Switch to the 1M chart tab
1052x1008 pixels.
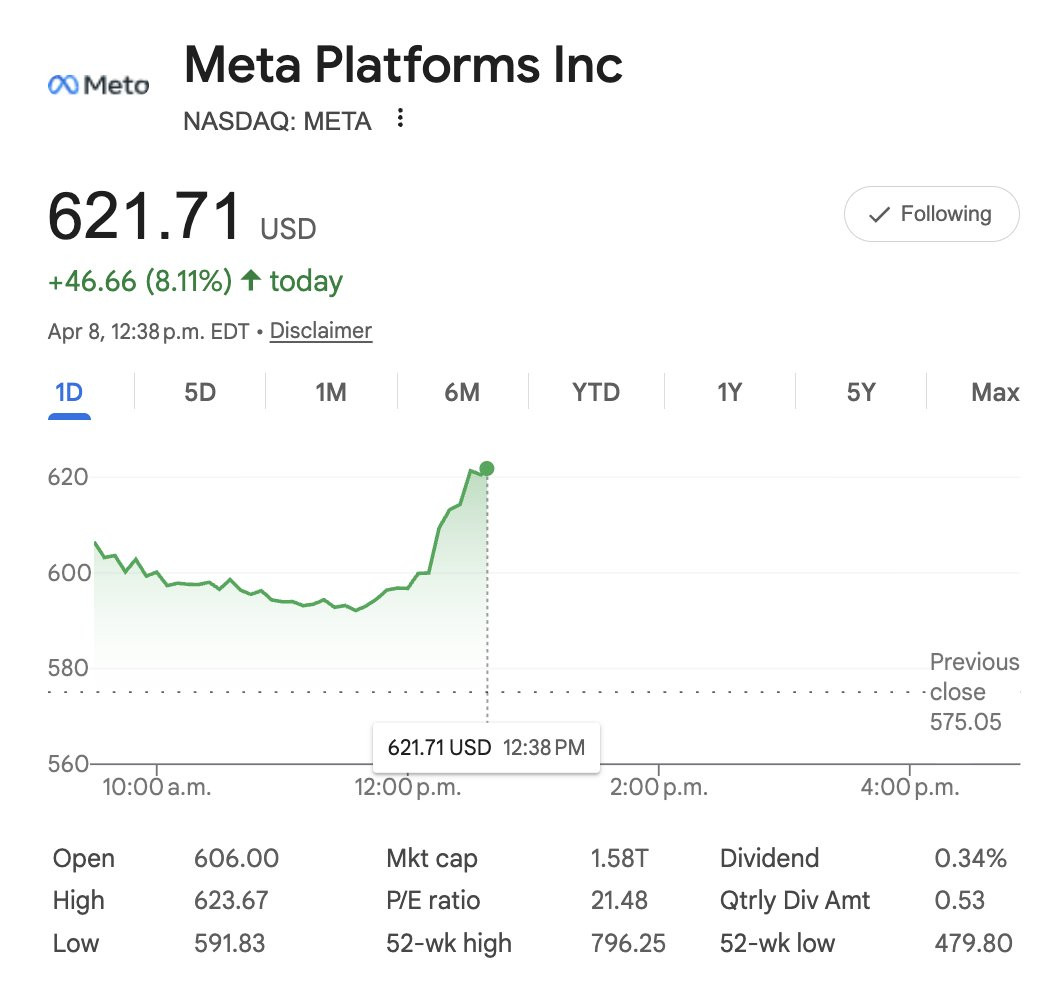(331, 392)
